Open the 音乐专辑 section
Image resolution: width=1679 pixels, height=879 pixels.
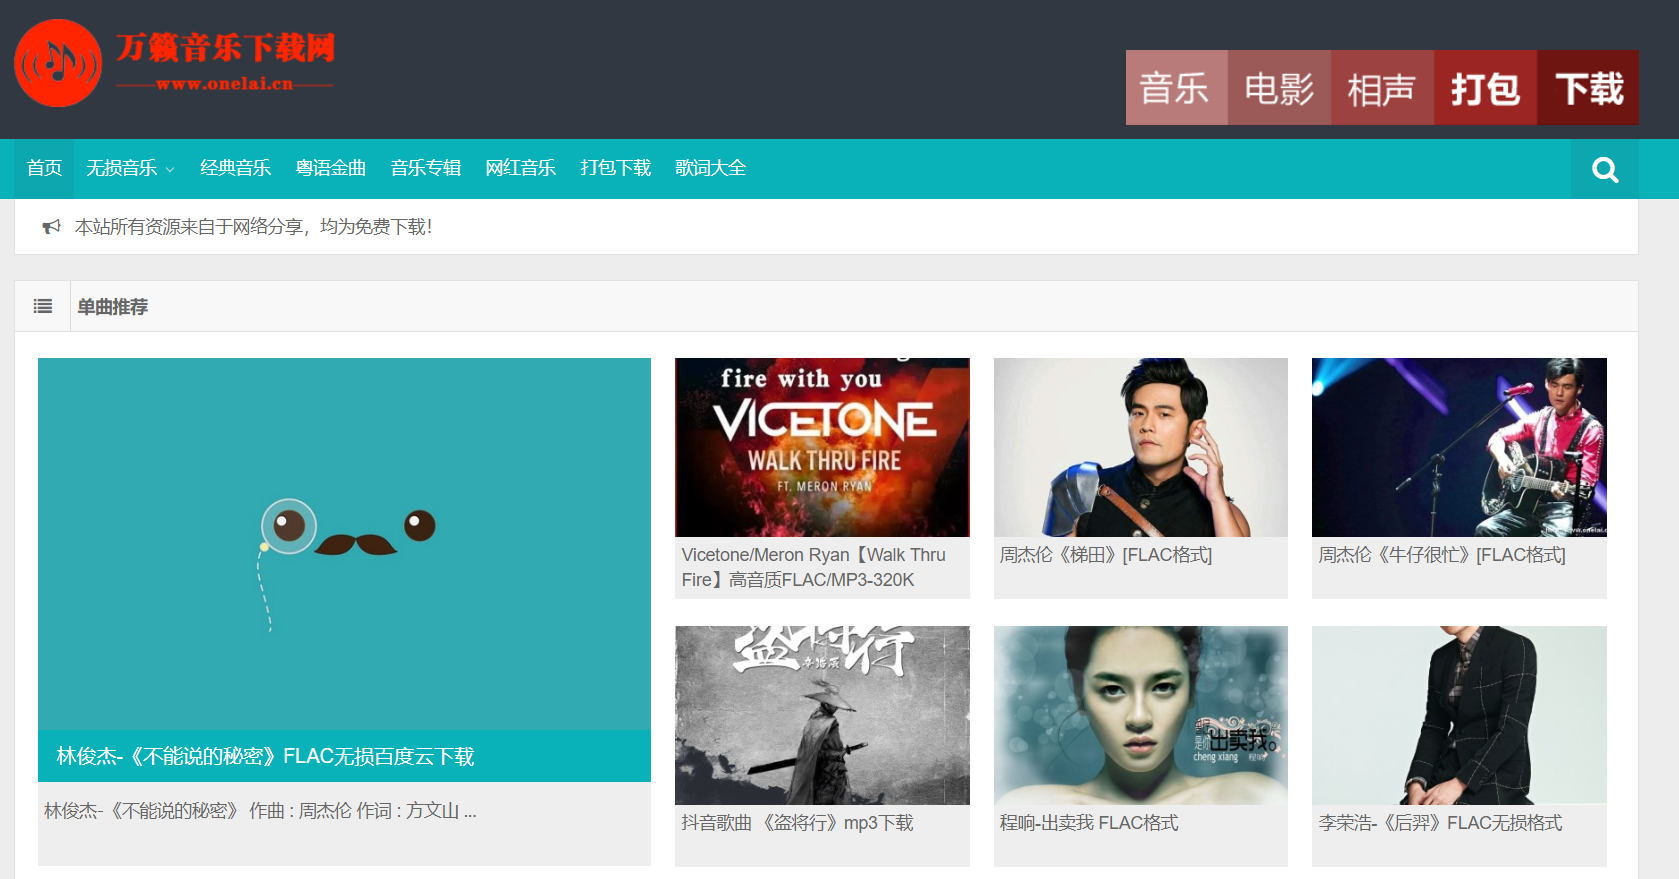425,168
